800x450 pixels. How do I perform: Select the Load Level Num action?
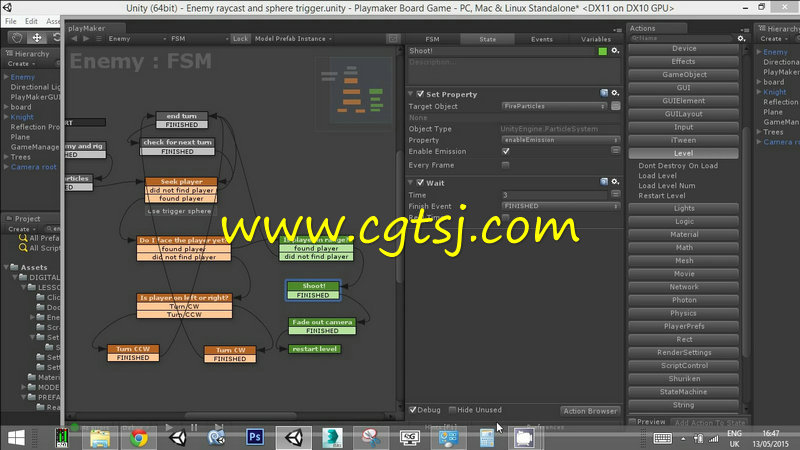tap(666, 186)
